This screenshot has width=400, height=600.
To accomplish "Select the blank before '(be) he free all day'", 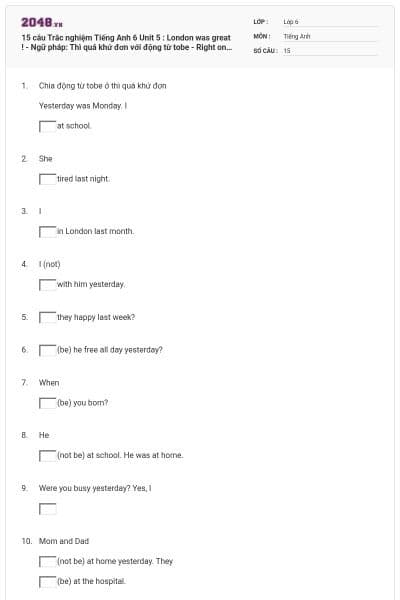I will click(48, 350).
